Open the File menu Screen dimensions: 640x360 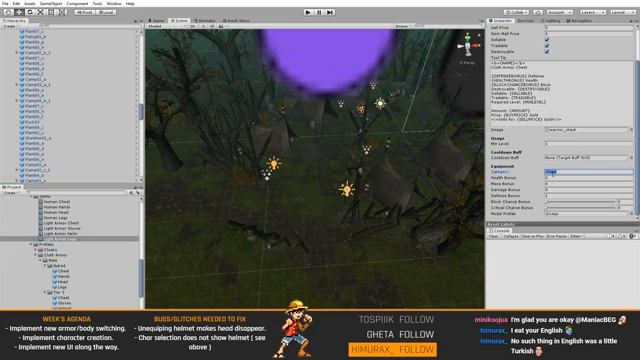click(x=5, y=3)
